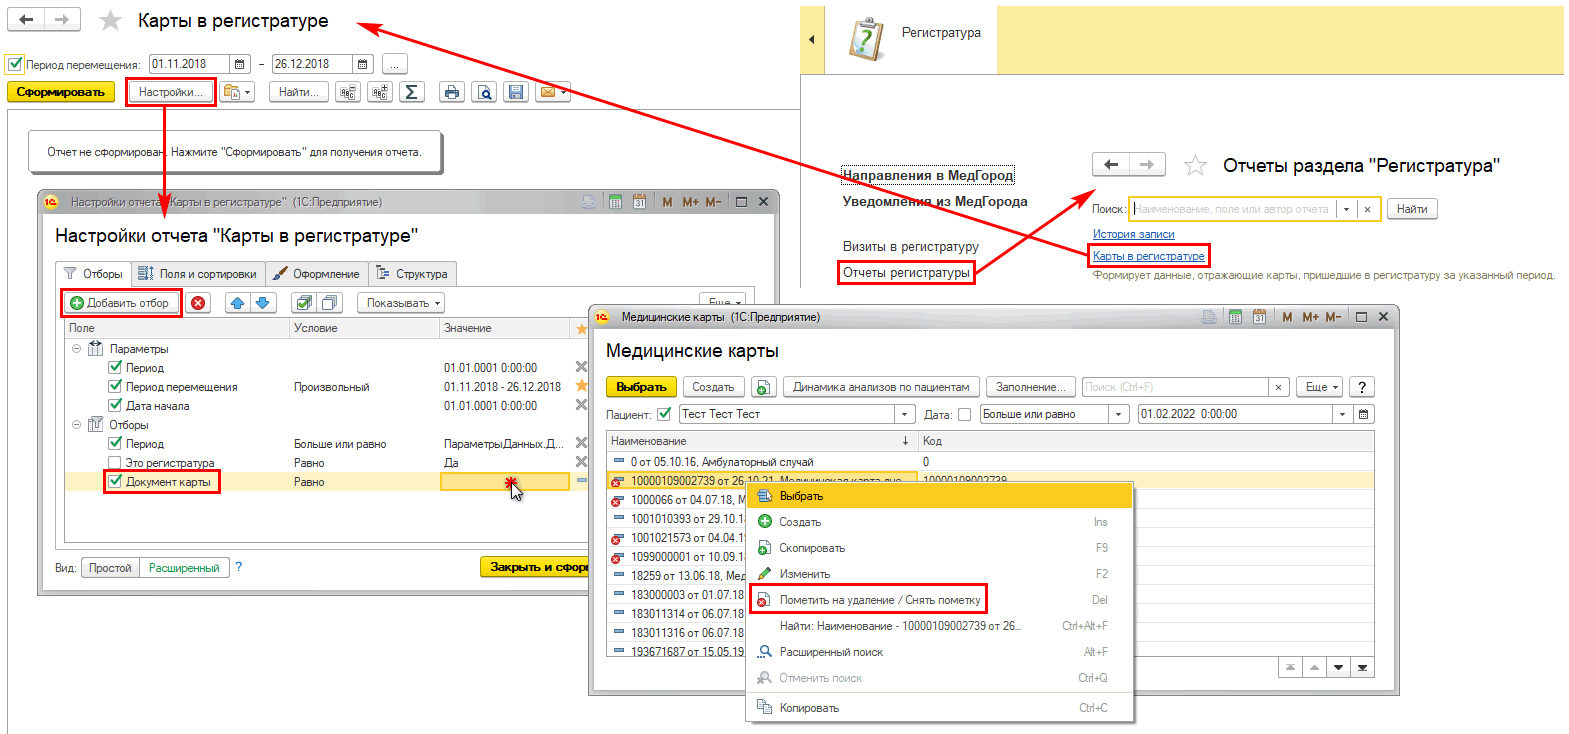The width and height of the screenshot is (1569, 734).
Task: Move filter up with blue up arrow
Action: pos(237,303)
